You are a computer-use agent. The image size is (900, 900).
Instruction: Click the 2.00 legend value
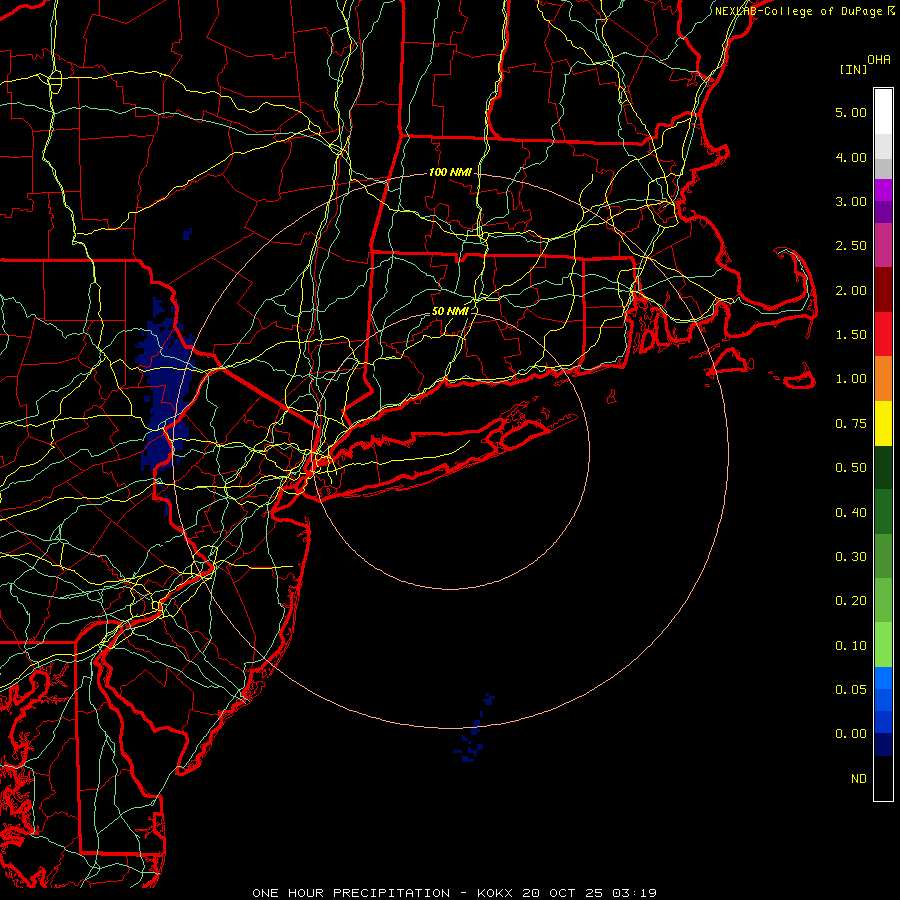(851, 290)
